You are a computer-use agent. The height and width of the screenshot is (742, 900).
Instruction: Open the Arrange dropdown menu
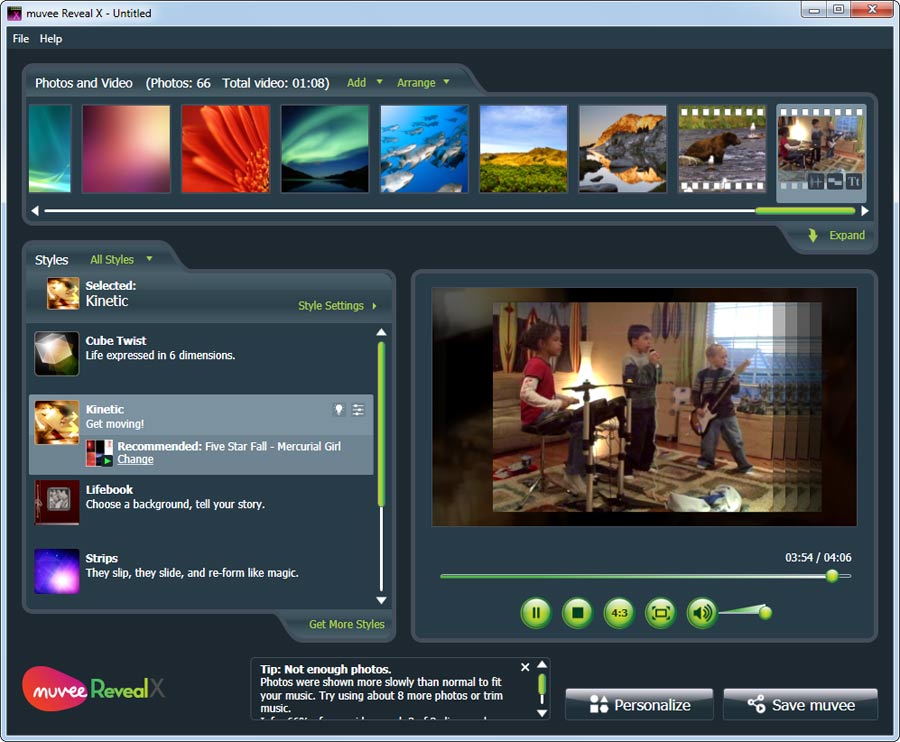click(423, 83)
